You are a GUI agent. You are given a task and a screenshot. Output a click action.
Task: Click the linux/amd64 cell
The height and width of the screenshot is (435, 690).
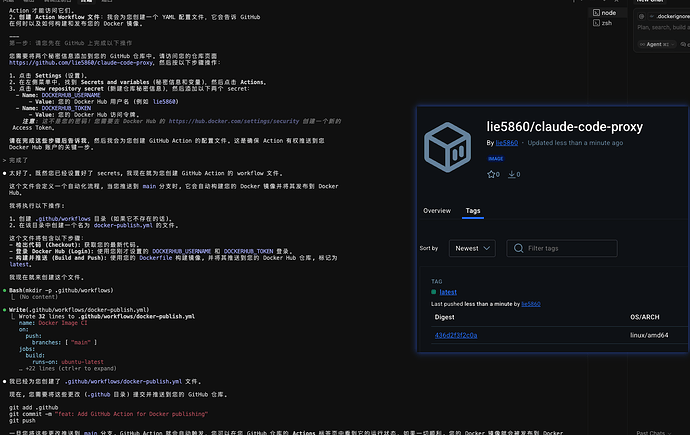click(x=649, y=335)
